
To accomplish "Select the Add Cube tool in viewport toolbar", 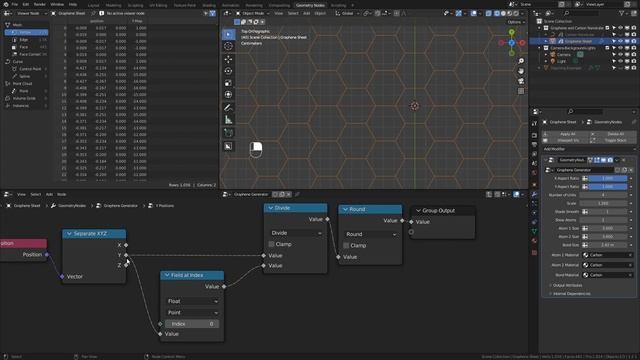I will coord(228,133).
